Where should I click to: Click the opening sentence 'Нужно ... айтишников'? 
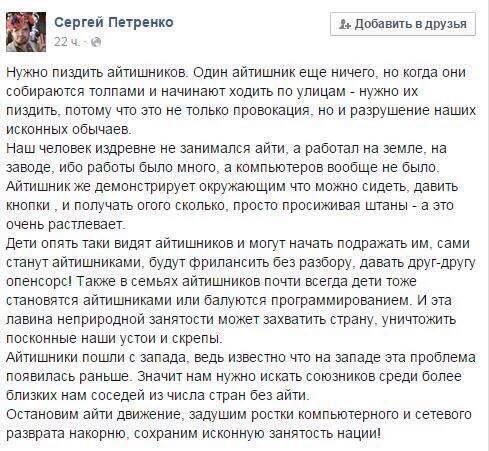(97, 72)
